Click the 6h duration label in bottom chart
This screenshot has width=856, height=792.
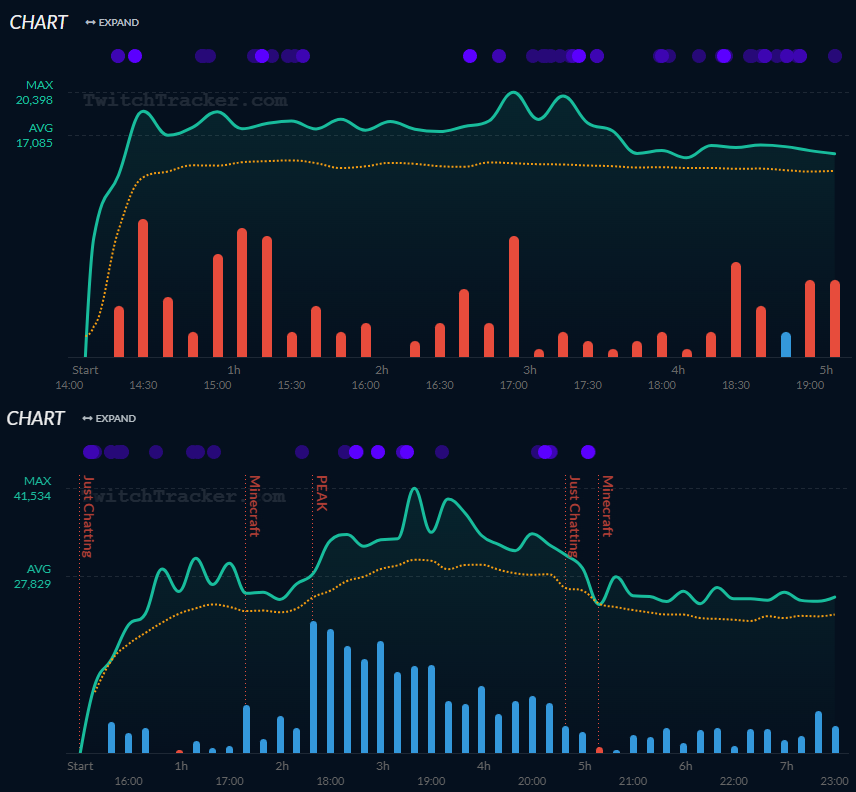point(686,766)
